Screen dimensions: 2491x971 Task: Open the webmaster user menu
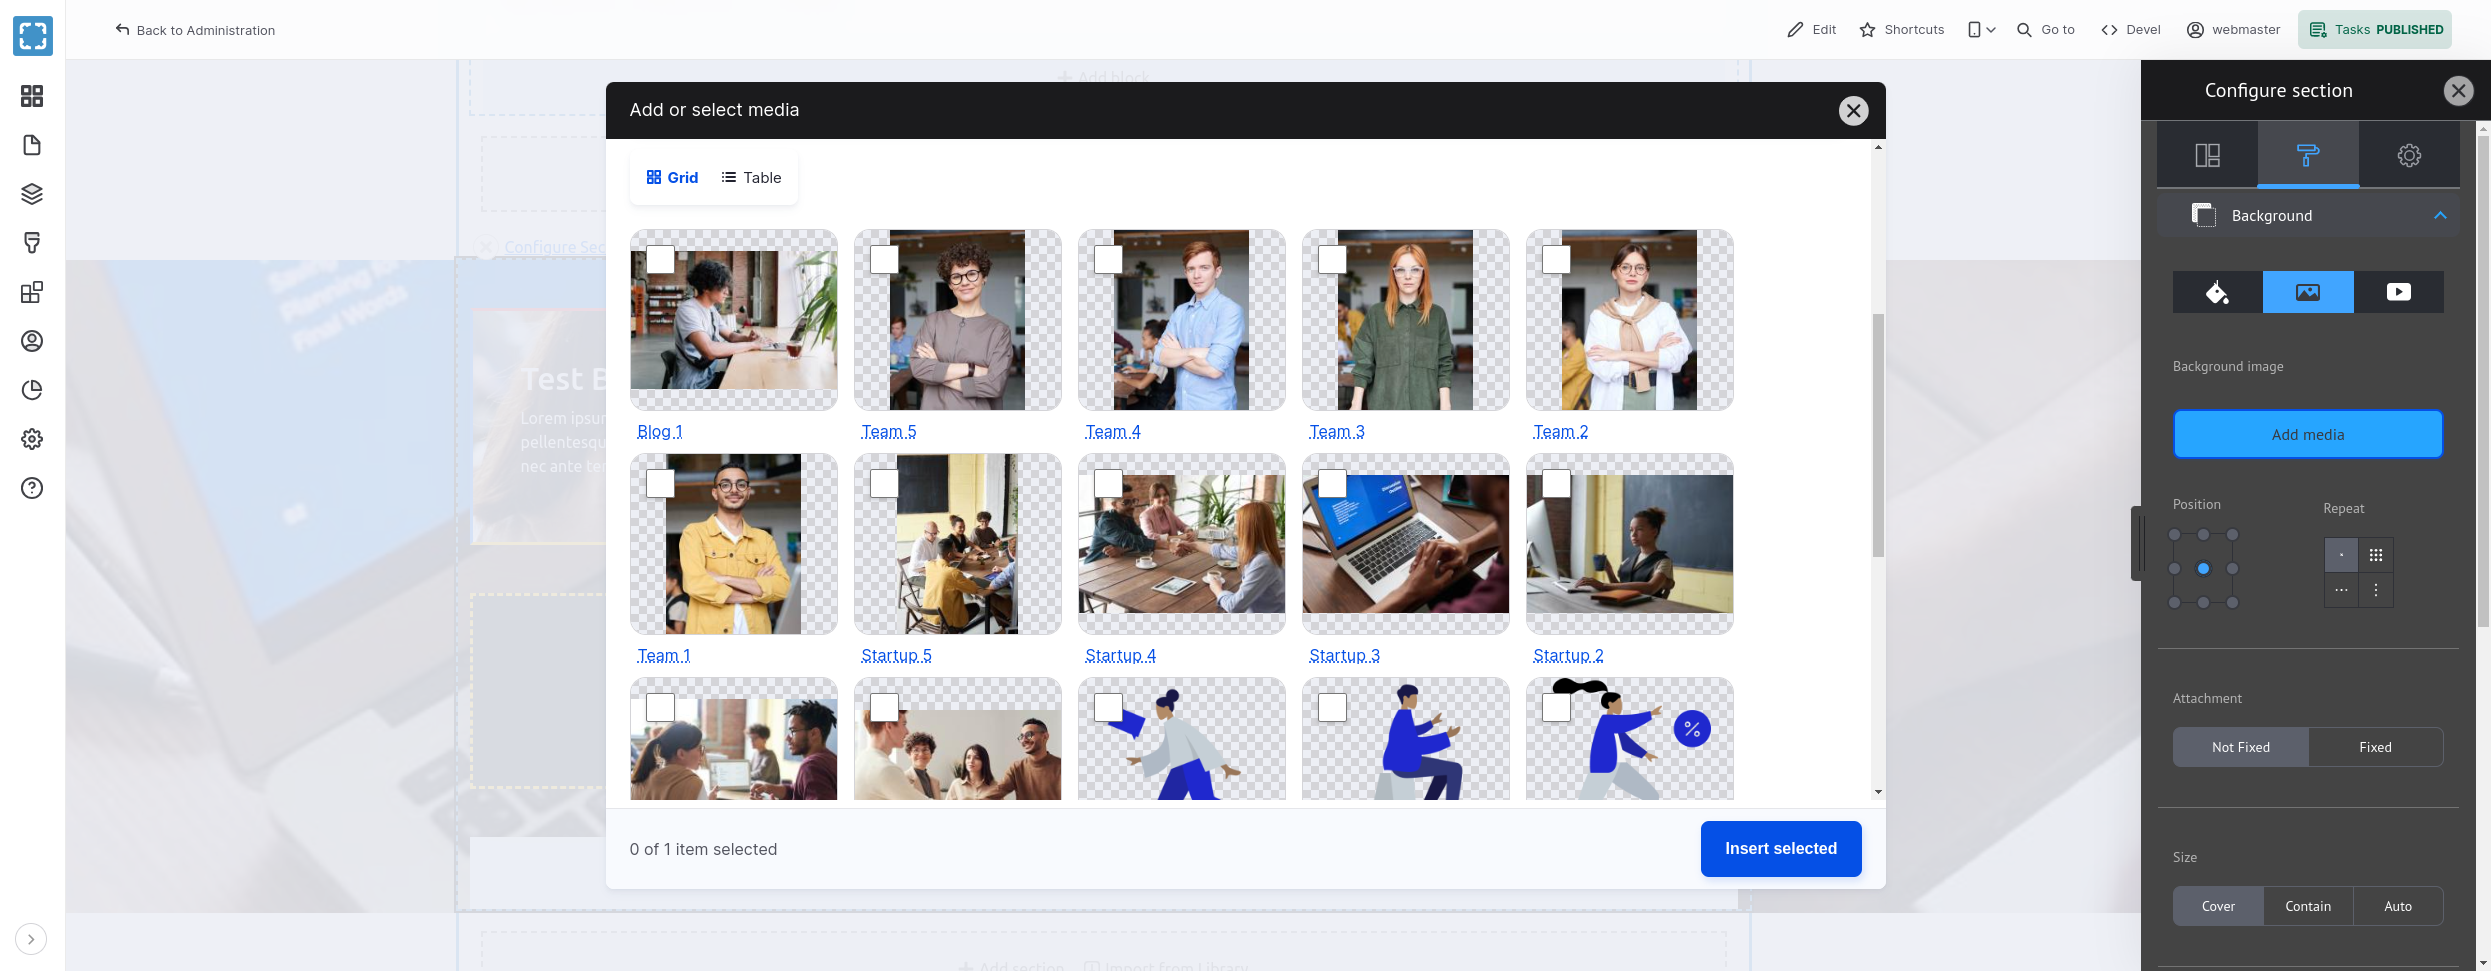pyautogui.click(x=2234, y=30)
